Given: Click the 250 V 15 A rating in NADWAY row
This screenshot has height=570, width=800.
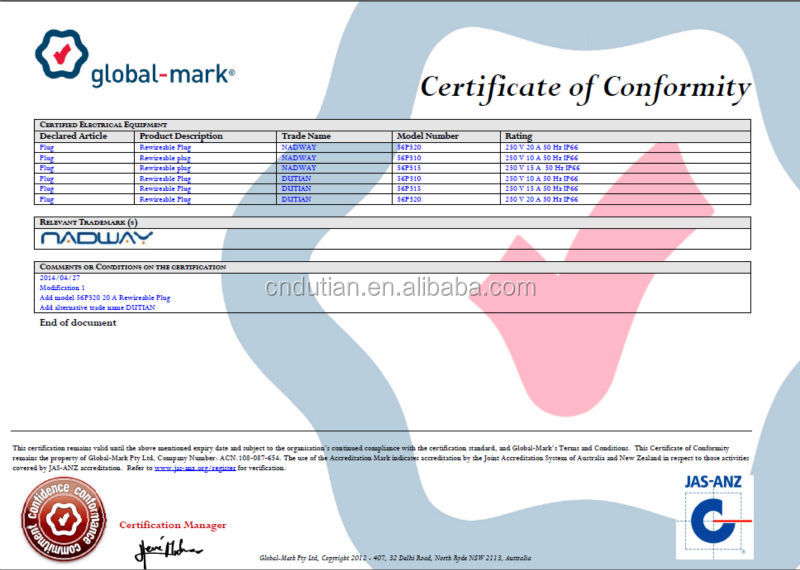Looking at the screenshot, I should point(542,168).
